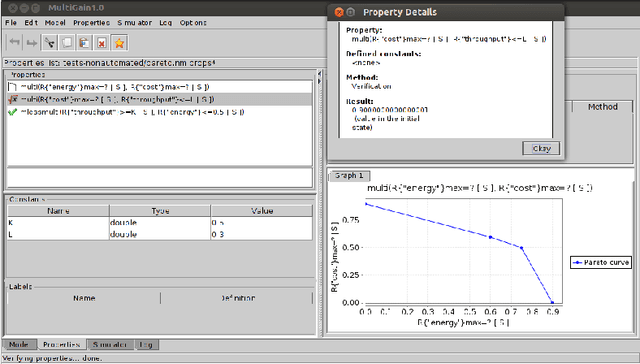Viewport: 640px width, 364px height.
Task: Open the Model menu
Action: tap(55, 22)
